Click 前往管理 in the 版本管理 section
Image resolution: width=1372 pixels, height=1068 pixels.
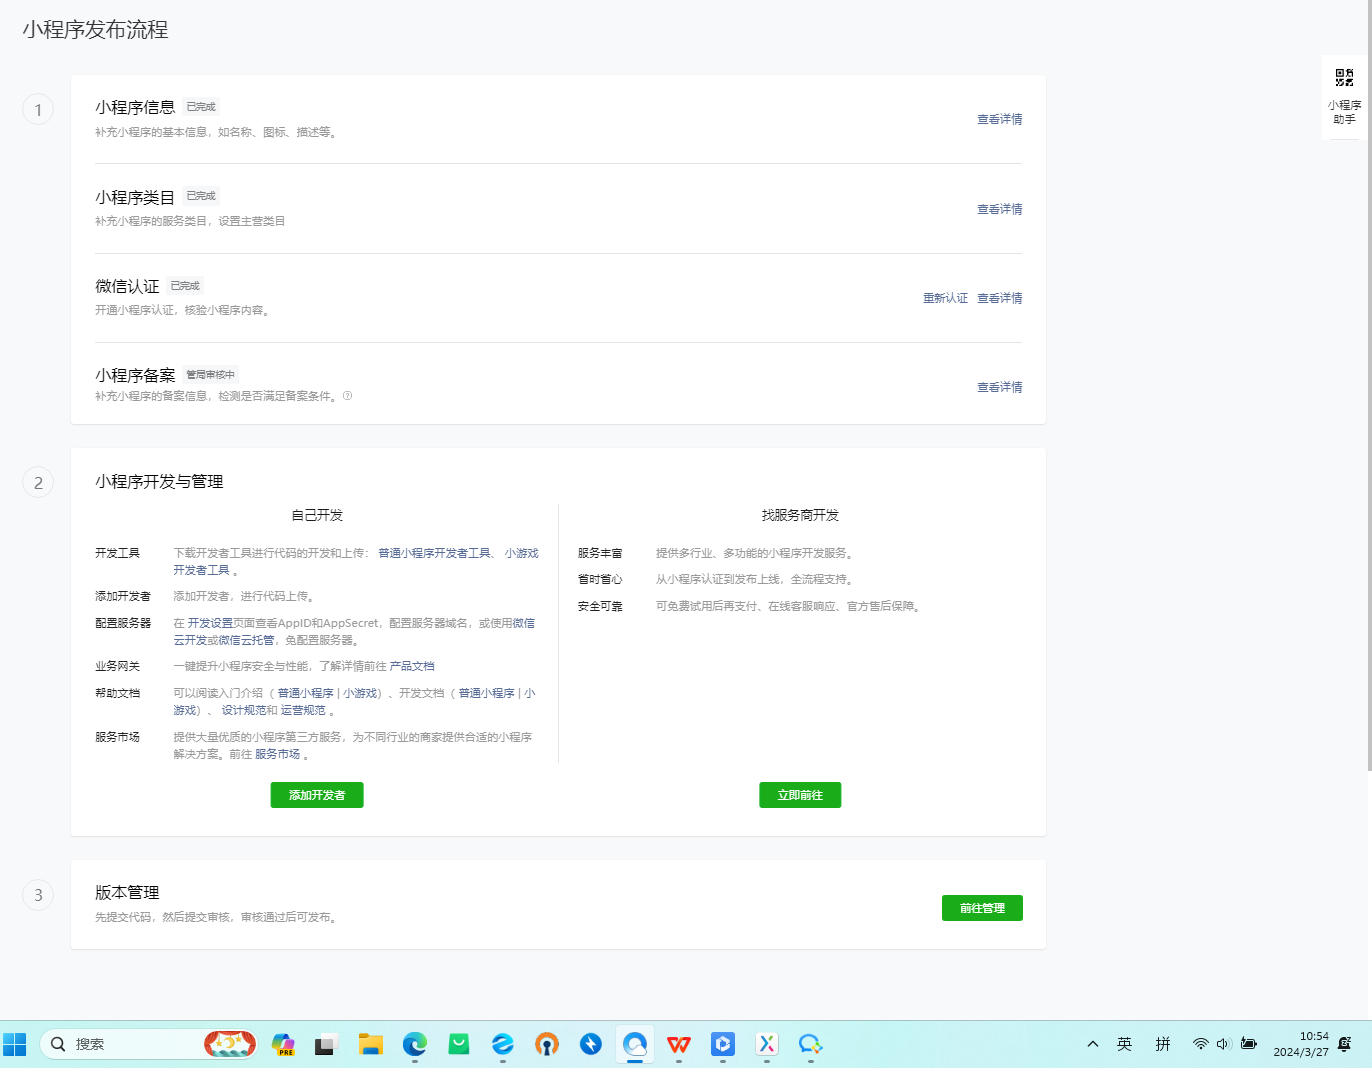pos(982,908)
